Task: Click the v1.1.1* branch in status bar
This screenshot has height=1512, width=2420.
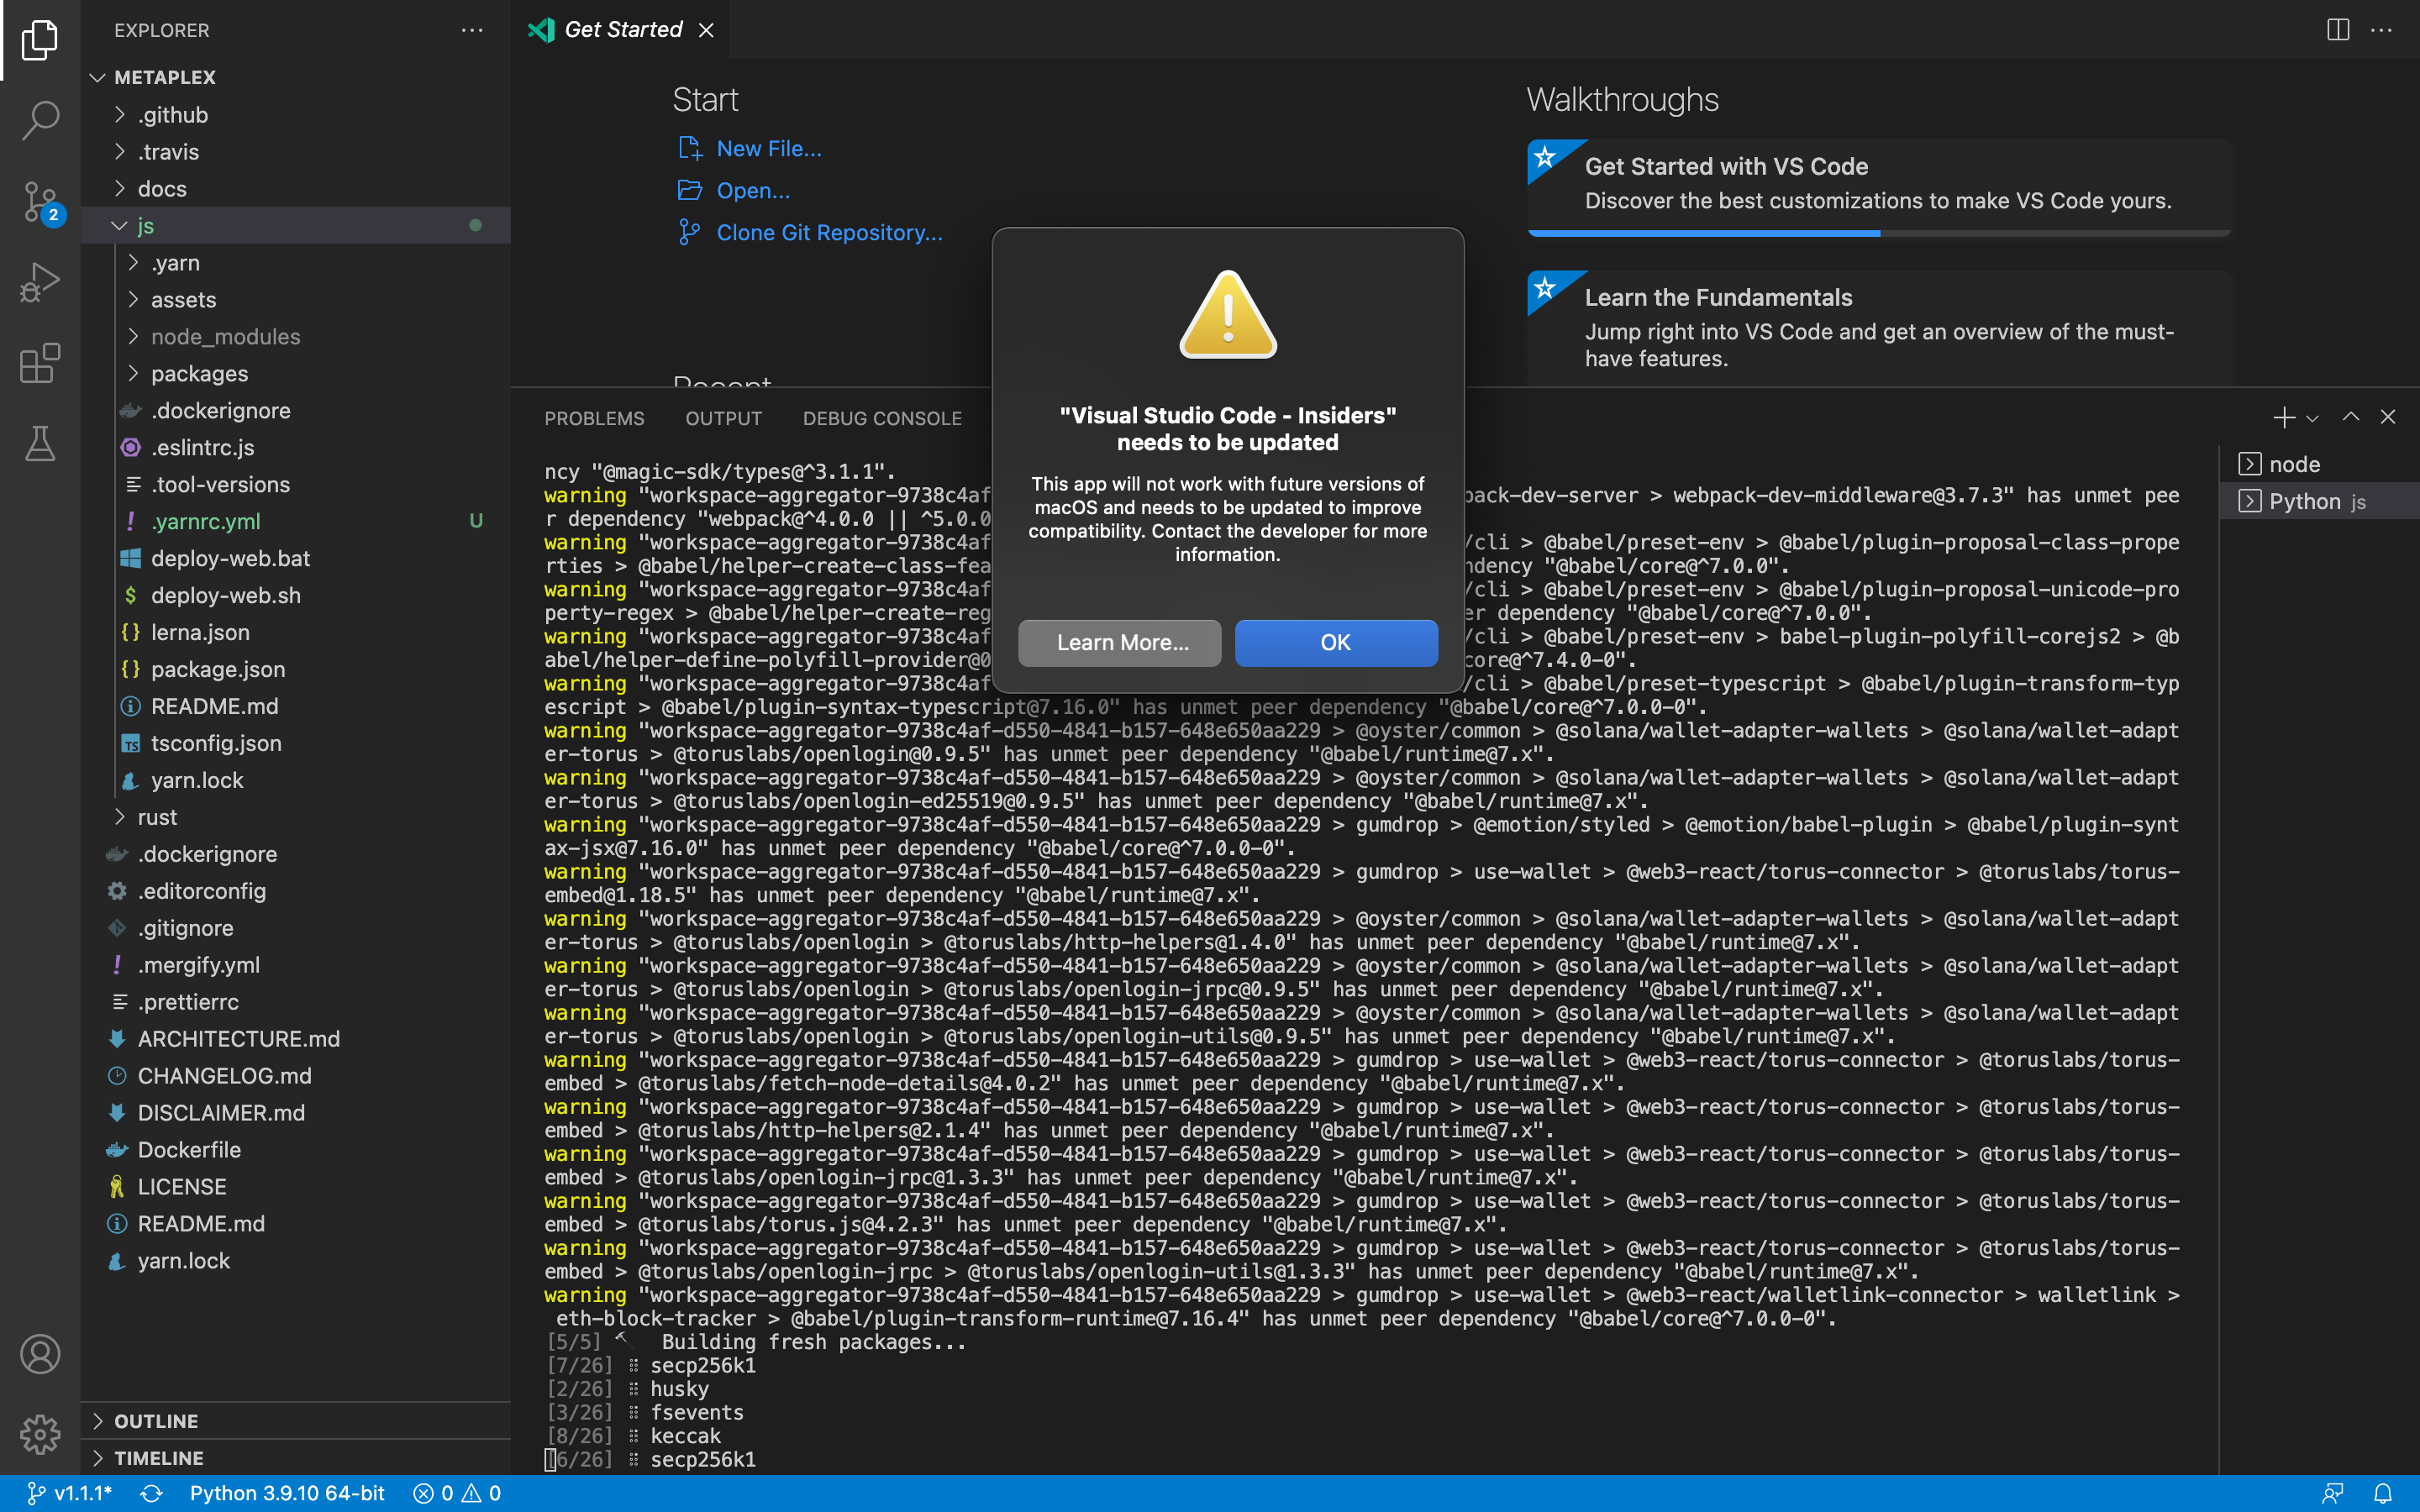Action: pos(70,1493)
